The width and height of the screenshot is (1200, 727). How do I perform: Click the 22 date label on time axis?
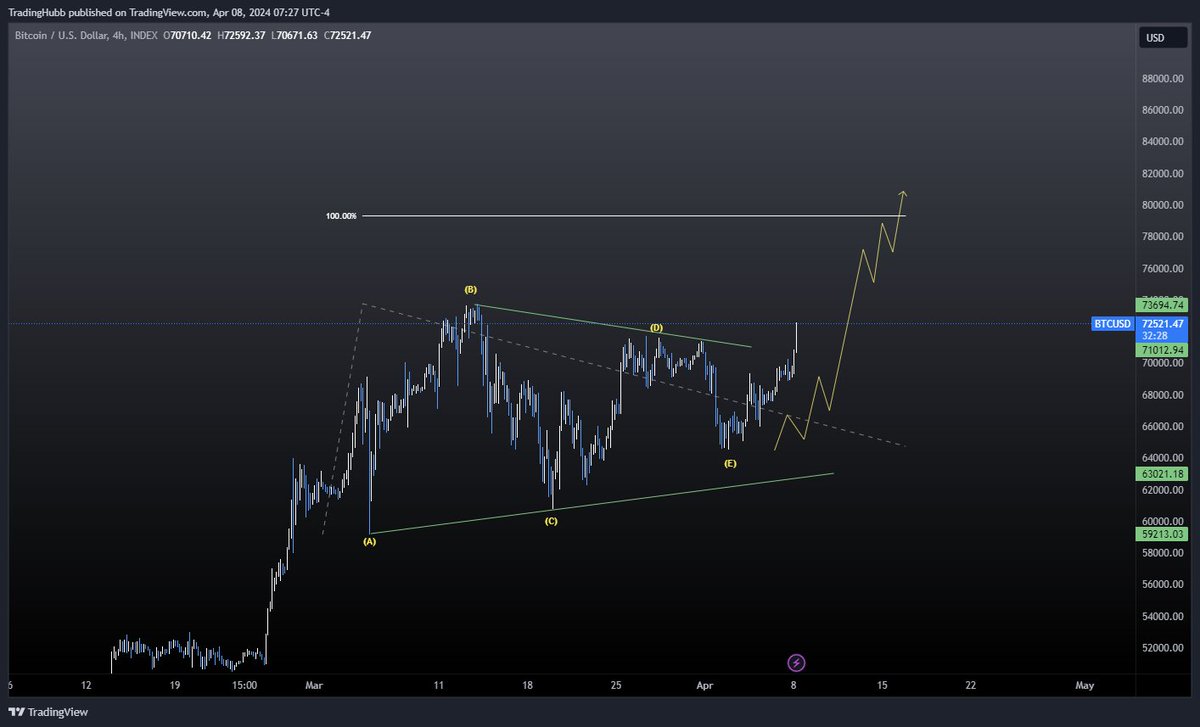(x=971, y=686)
